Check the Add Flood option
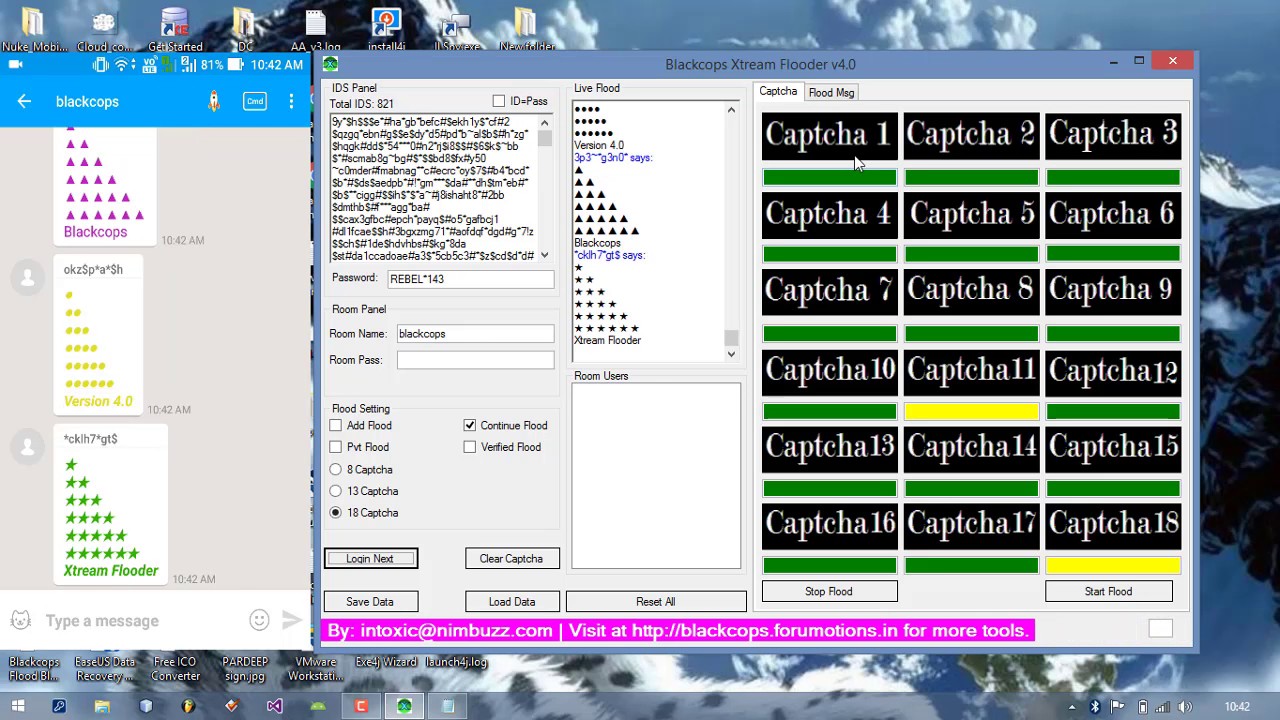The height and width of the screenshot is (720, 1280). [336, 425]
